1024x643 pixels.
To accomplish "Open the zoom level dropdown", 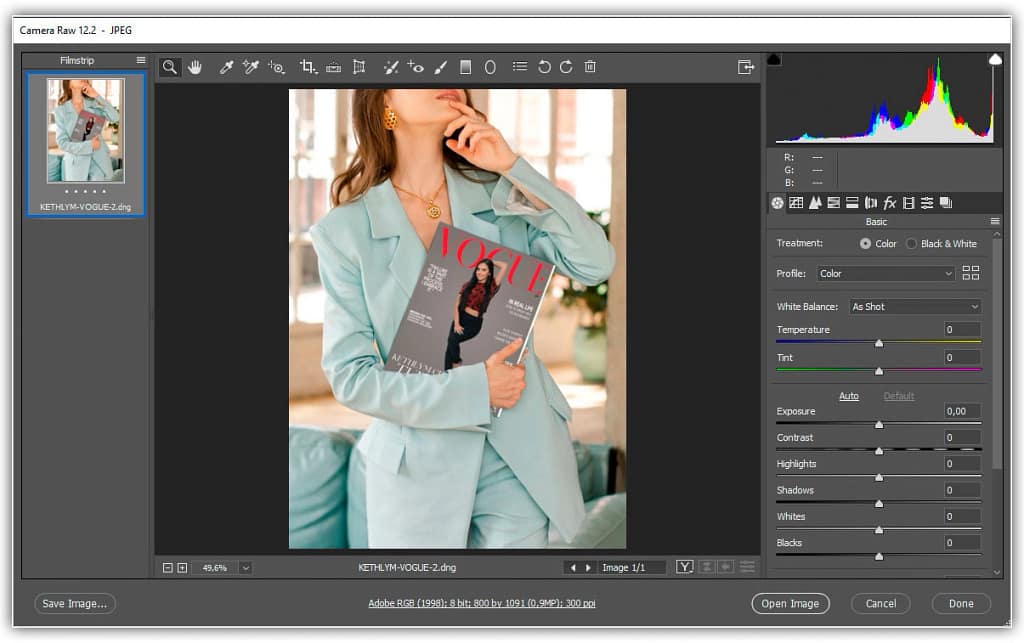I will (x=246, y=568).
